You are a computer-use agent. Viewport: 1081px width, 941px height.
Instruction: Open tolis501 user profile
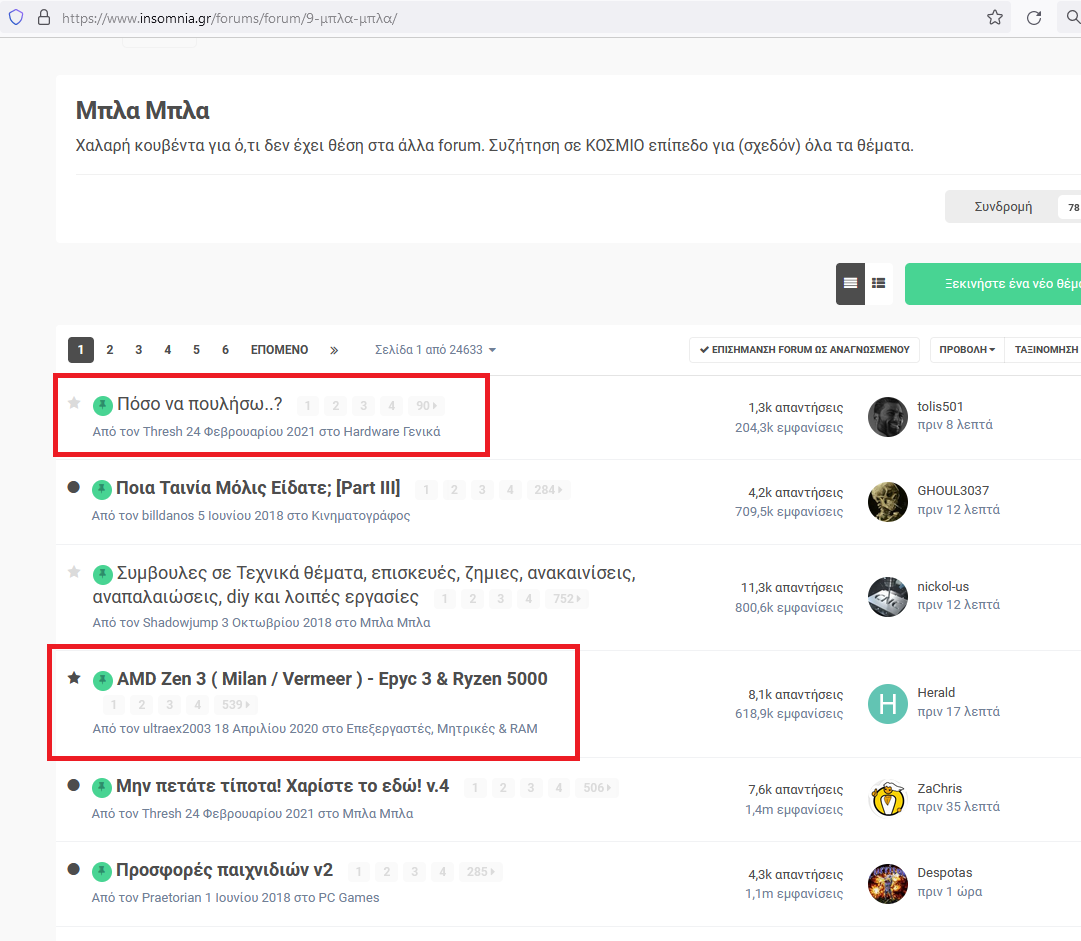point(940,407)
